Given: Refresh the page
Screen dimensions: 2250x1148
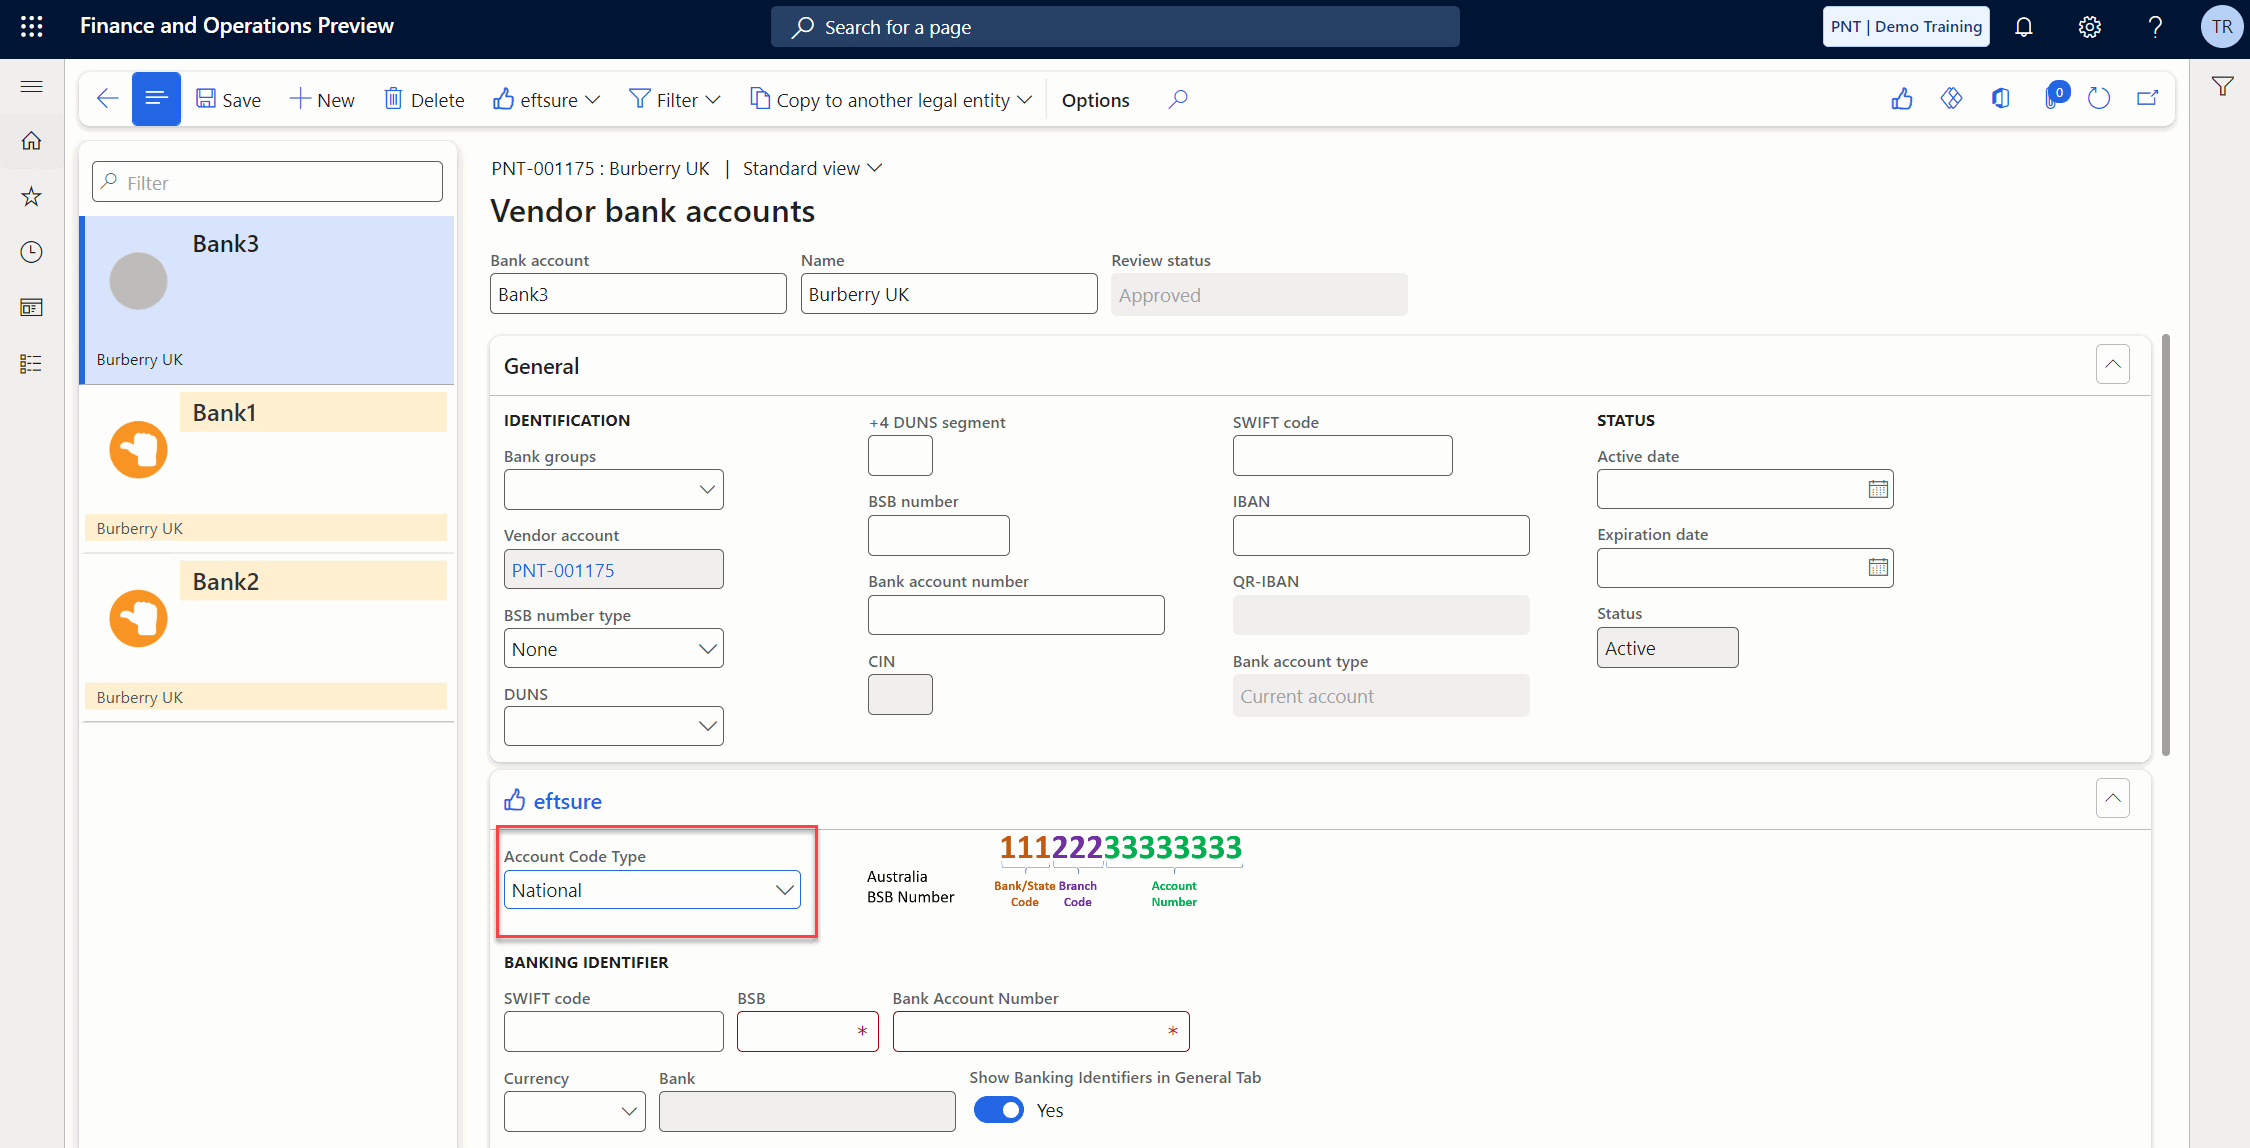Looking at the screenshot, I should tap(2099, 99).
